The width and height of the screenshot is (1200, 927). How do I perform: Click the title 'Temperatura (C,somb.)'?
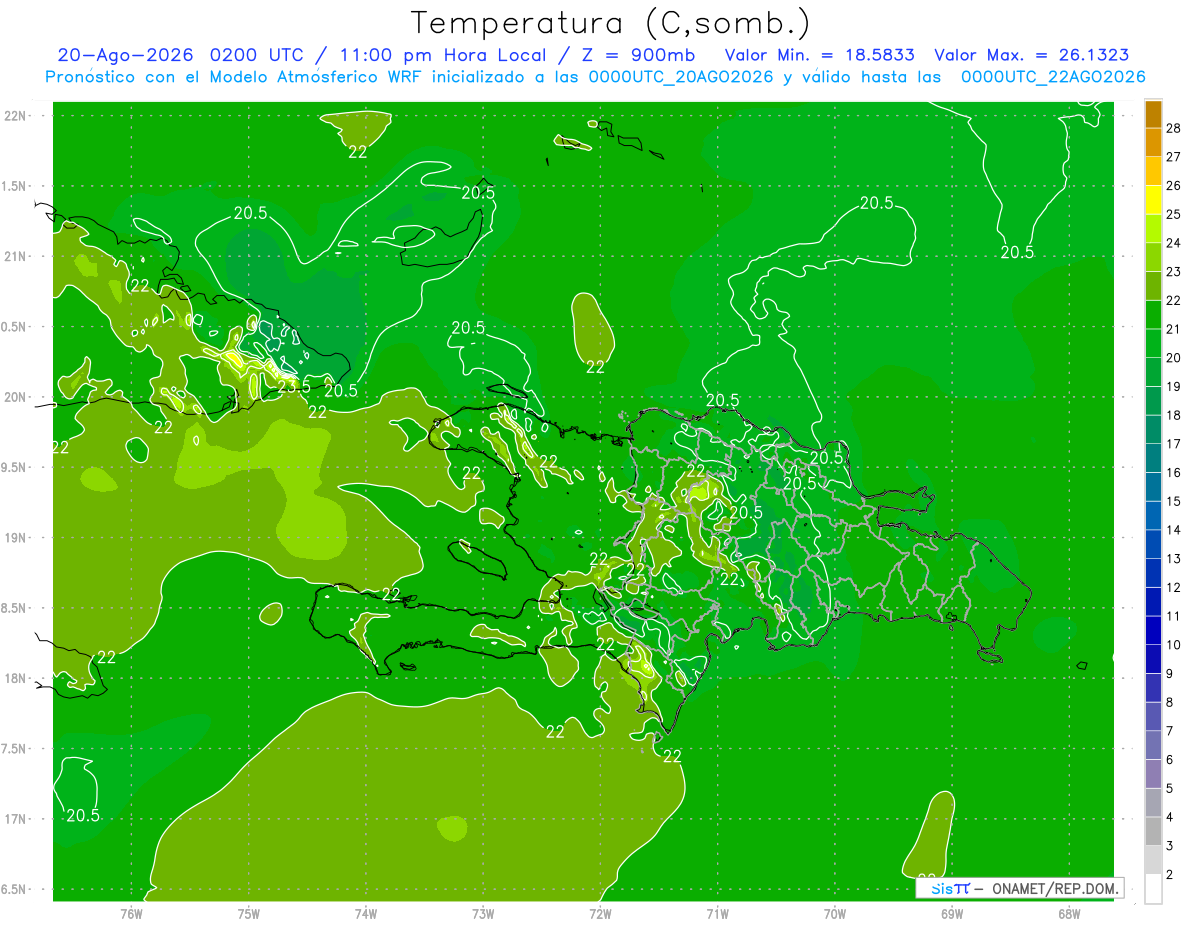tap(610, 23)
